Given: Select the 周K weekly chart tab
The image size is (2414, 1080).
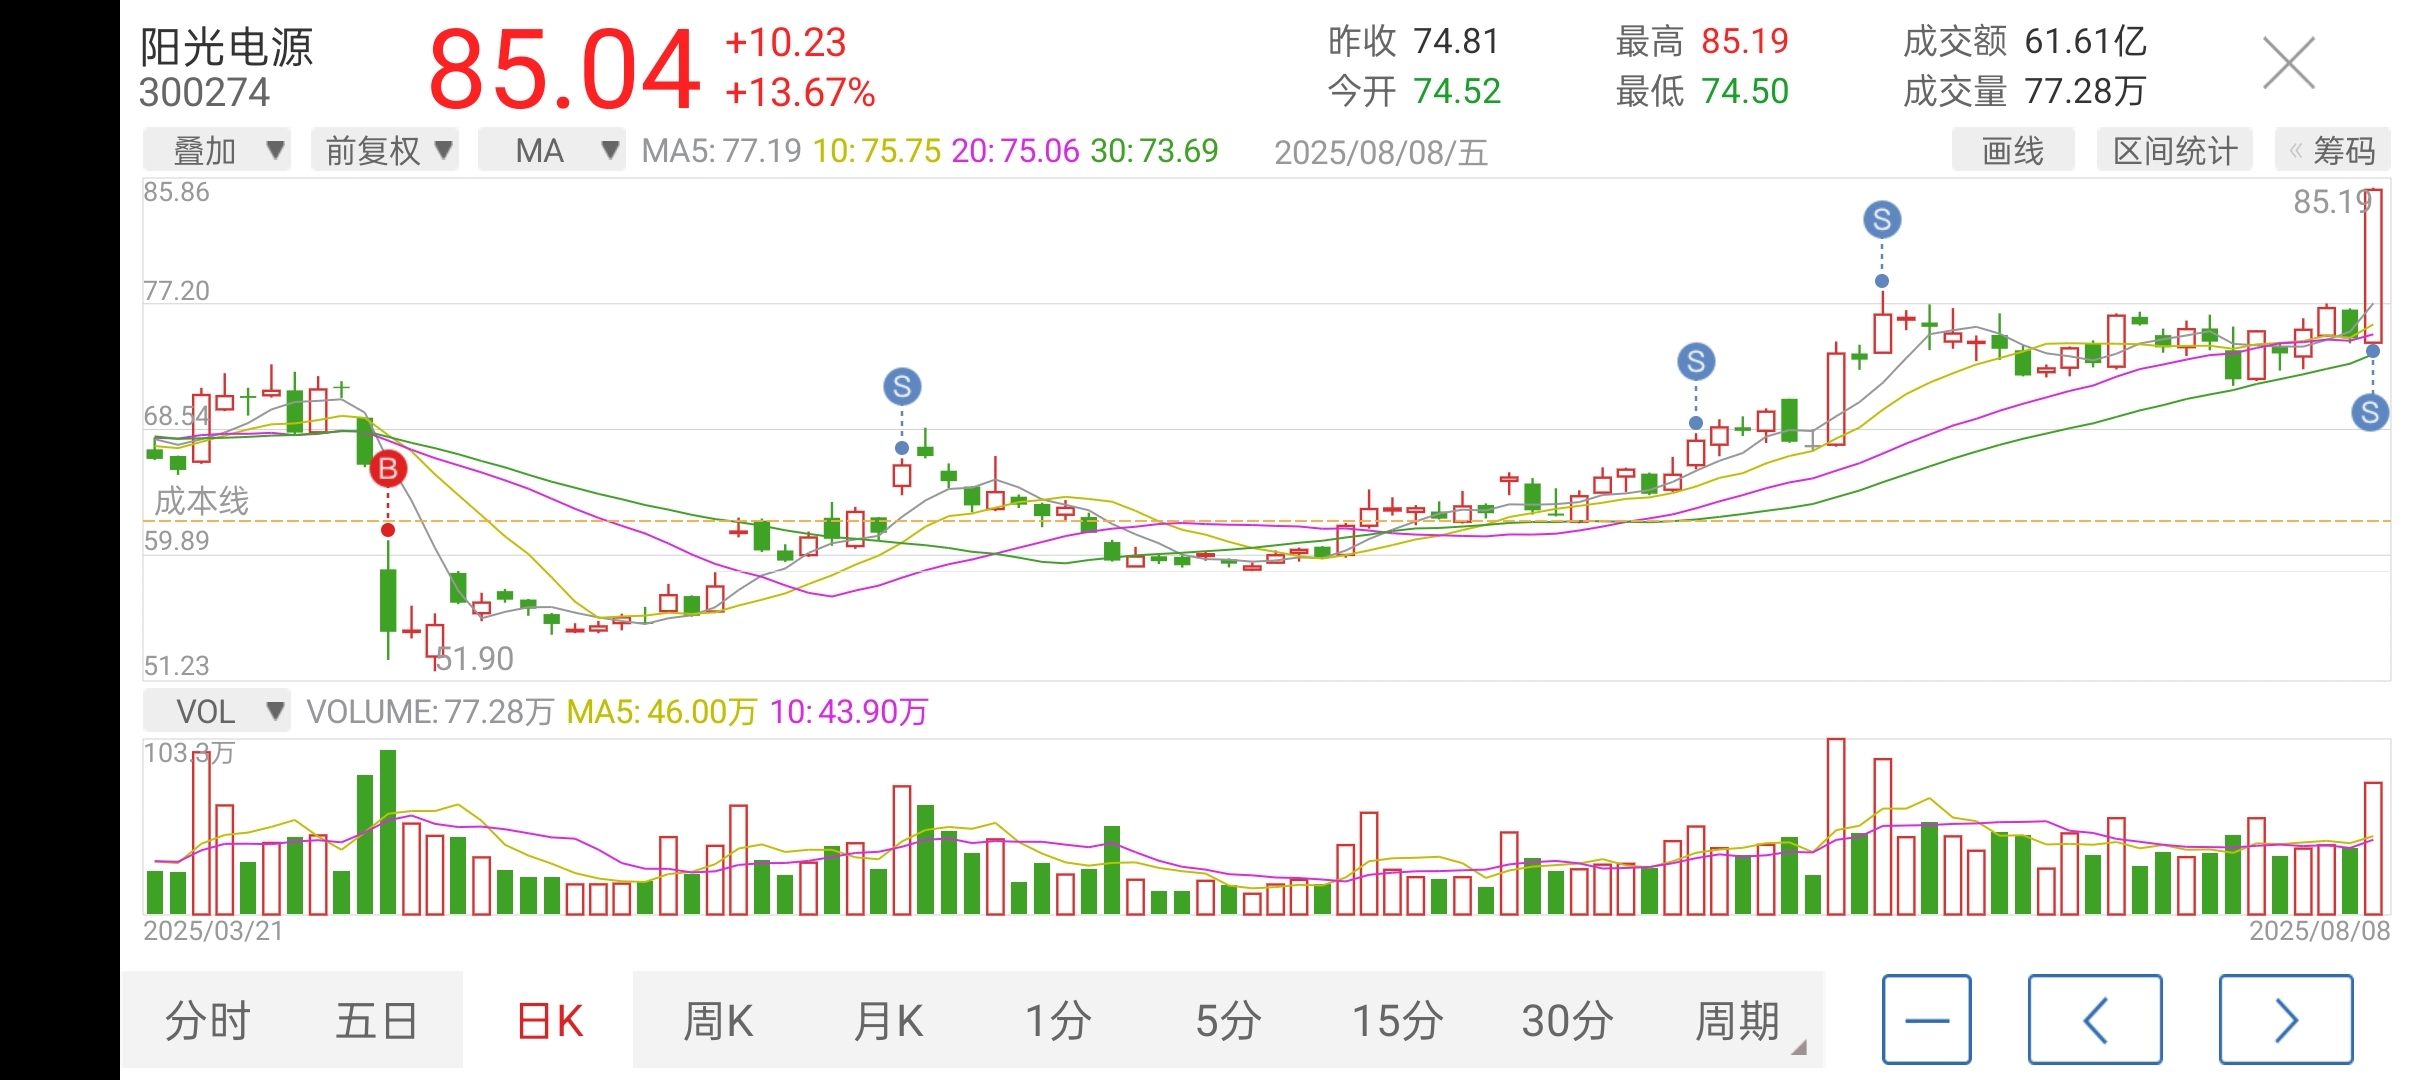Looking at the screenshot, I should [718, 1021].
